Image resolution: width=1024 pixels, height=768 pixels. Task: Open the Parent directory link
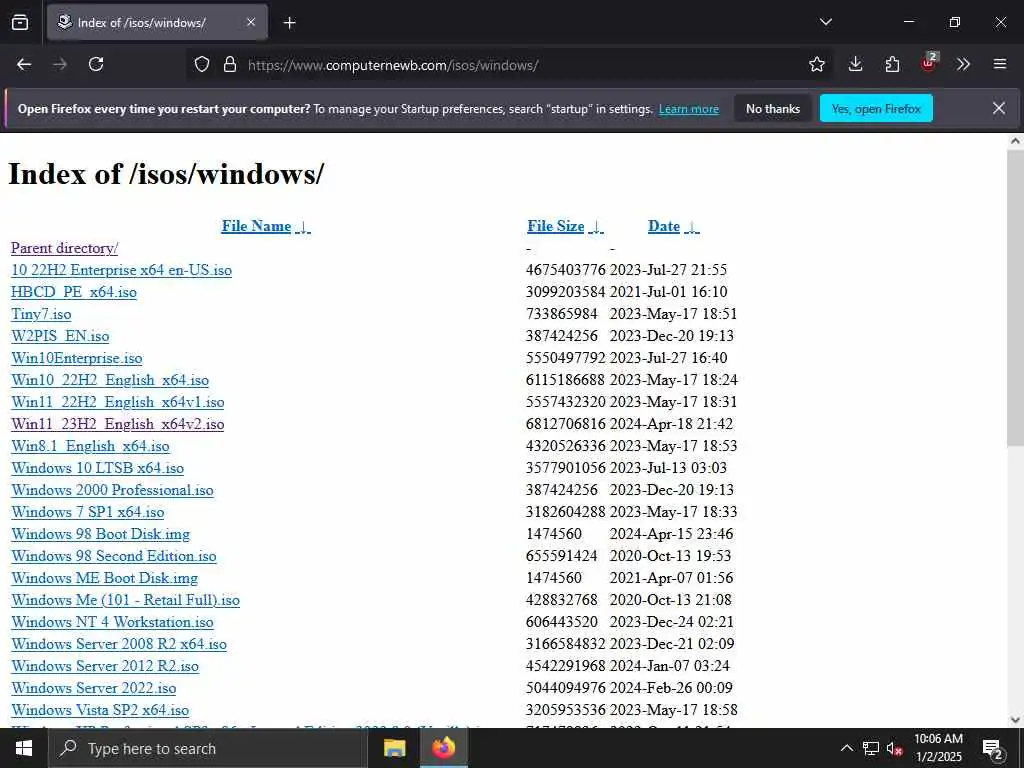click(x=64, y=248)
